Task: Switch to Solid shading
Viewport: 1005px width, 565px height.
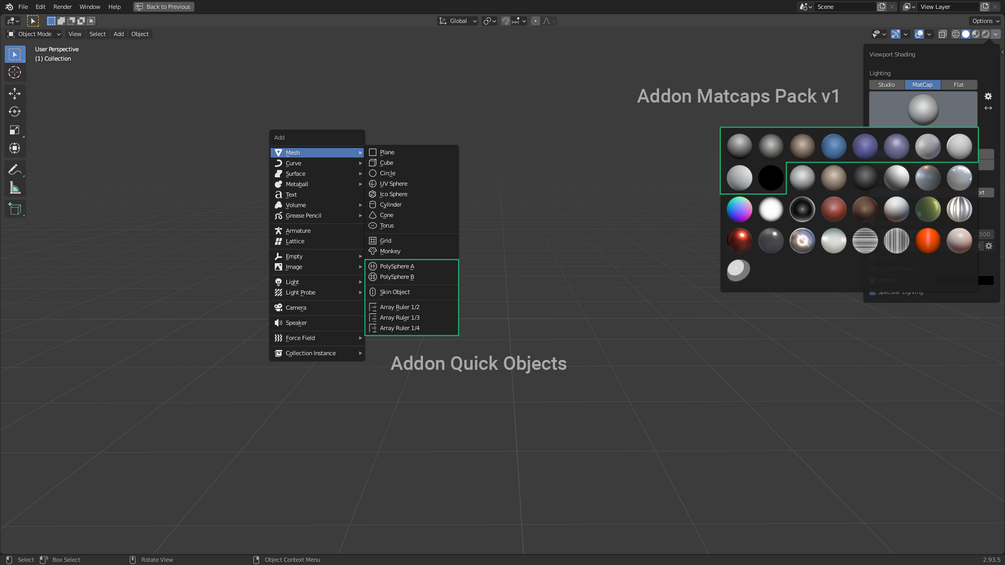Action: pos(965,34)
